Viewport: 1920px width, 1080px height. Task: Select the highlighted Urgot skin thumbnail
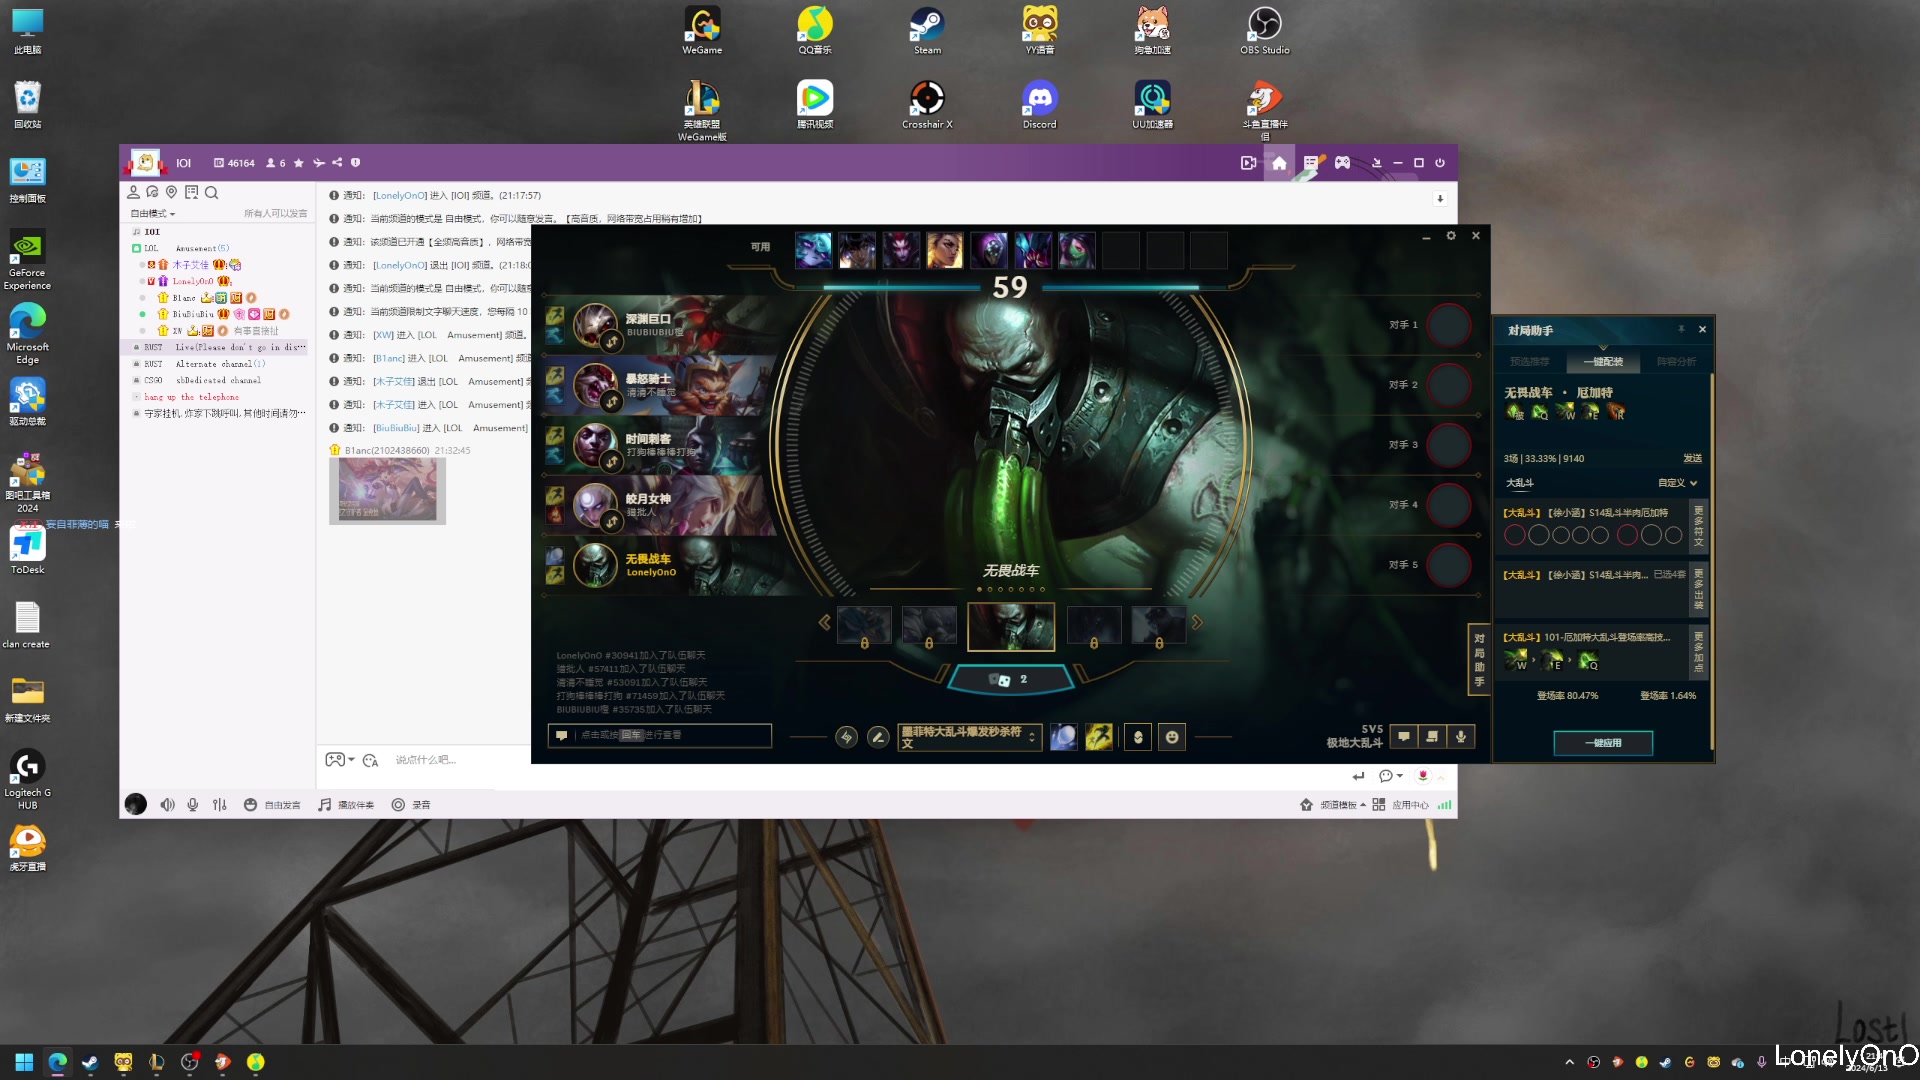(1011, 627)
